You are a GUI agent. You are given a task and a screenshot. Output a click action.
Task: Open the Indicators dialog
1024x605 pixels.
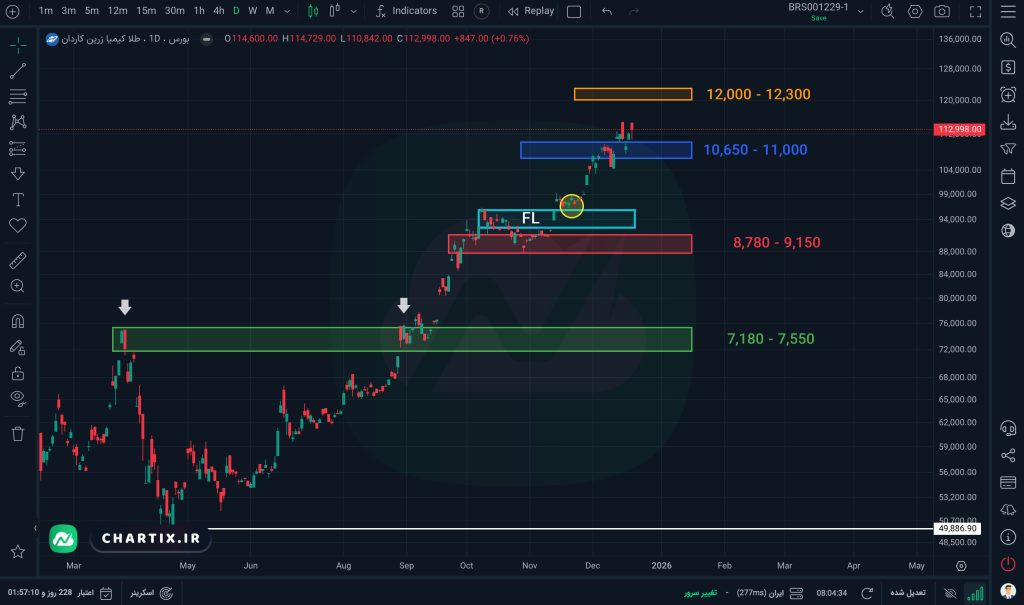click(406, 11)
